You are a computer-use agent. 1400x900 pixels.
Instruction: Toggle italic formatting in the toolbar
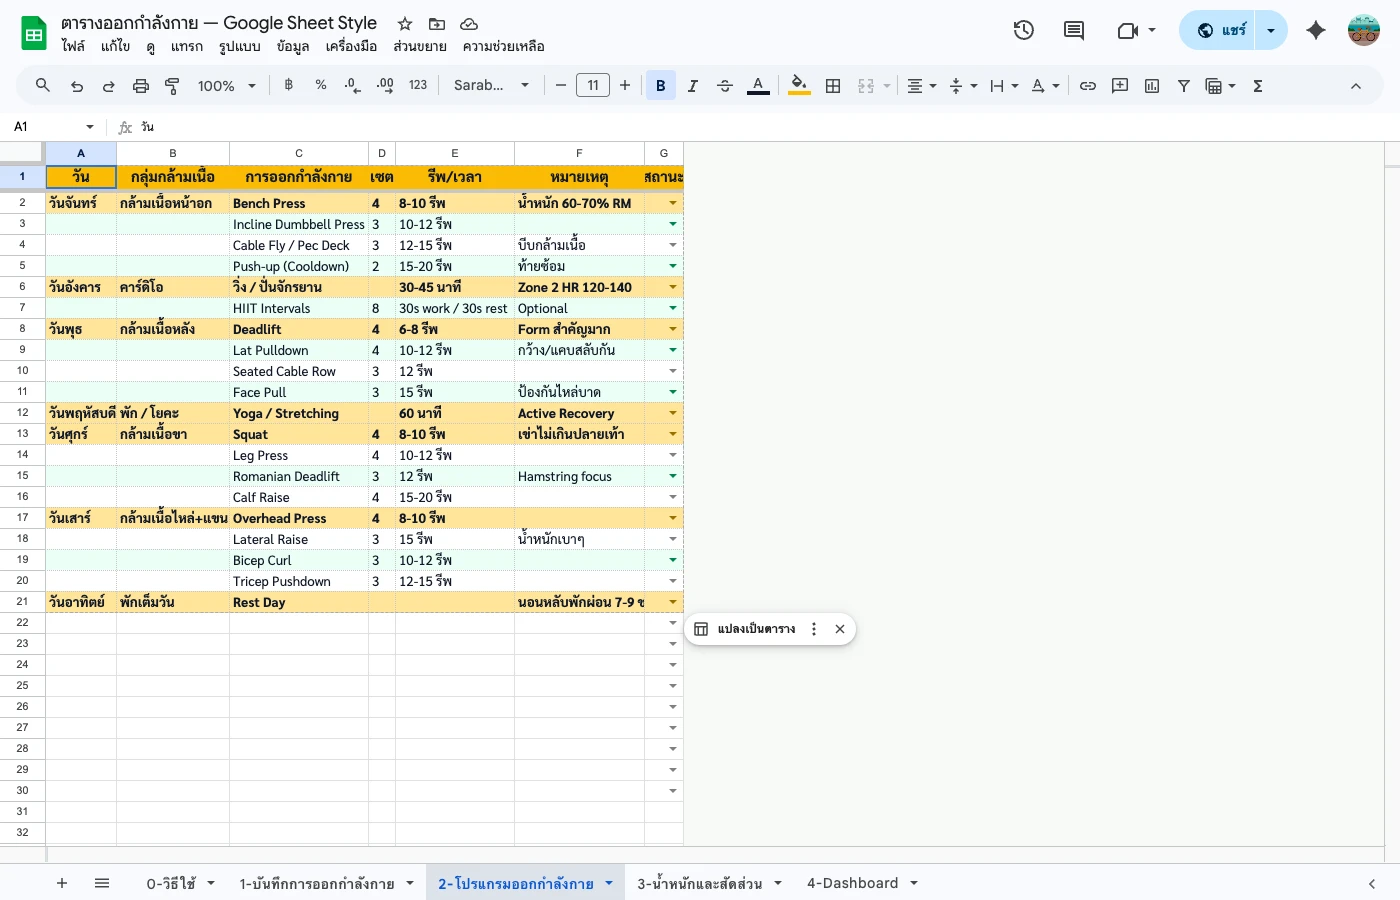pyautogui.click(x=692, y=85)
